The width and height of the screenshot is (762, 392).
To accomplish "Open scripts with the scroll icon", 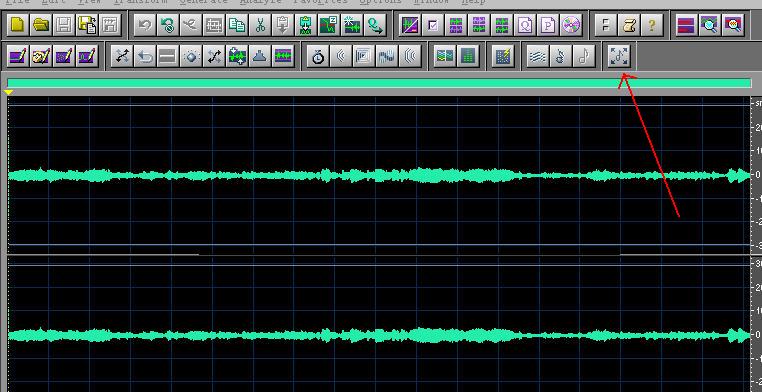I will (x=628, y=25).
